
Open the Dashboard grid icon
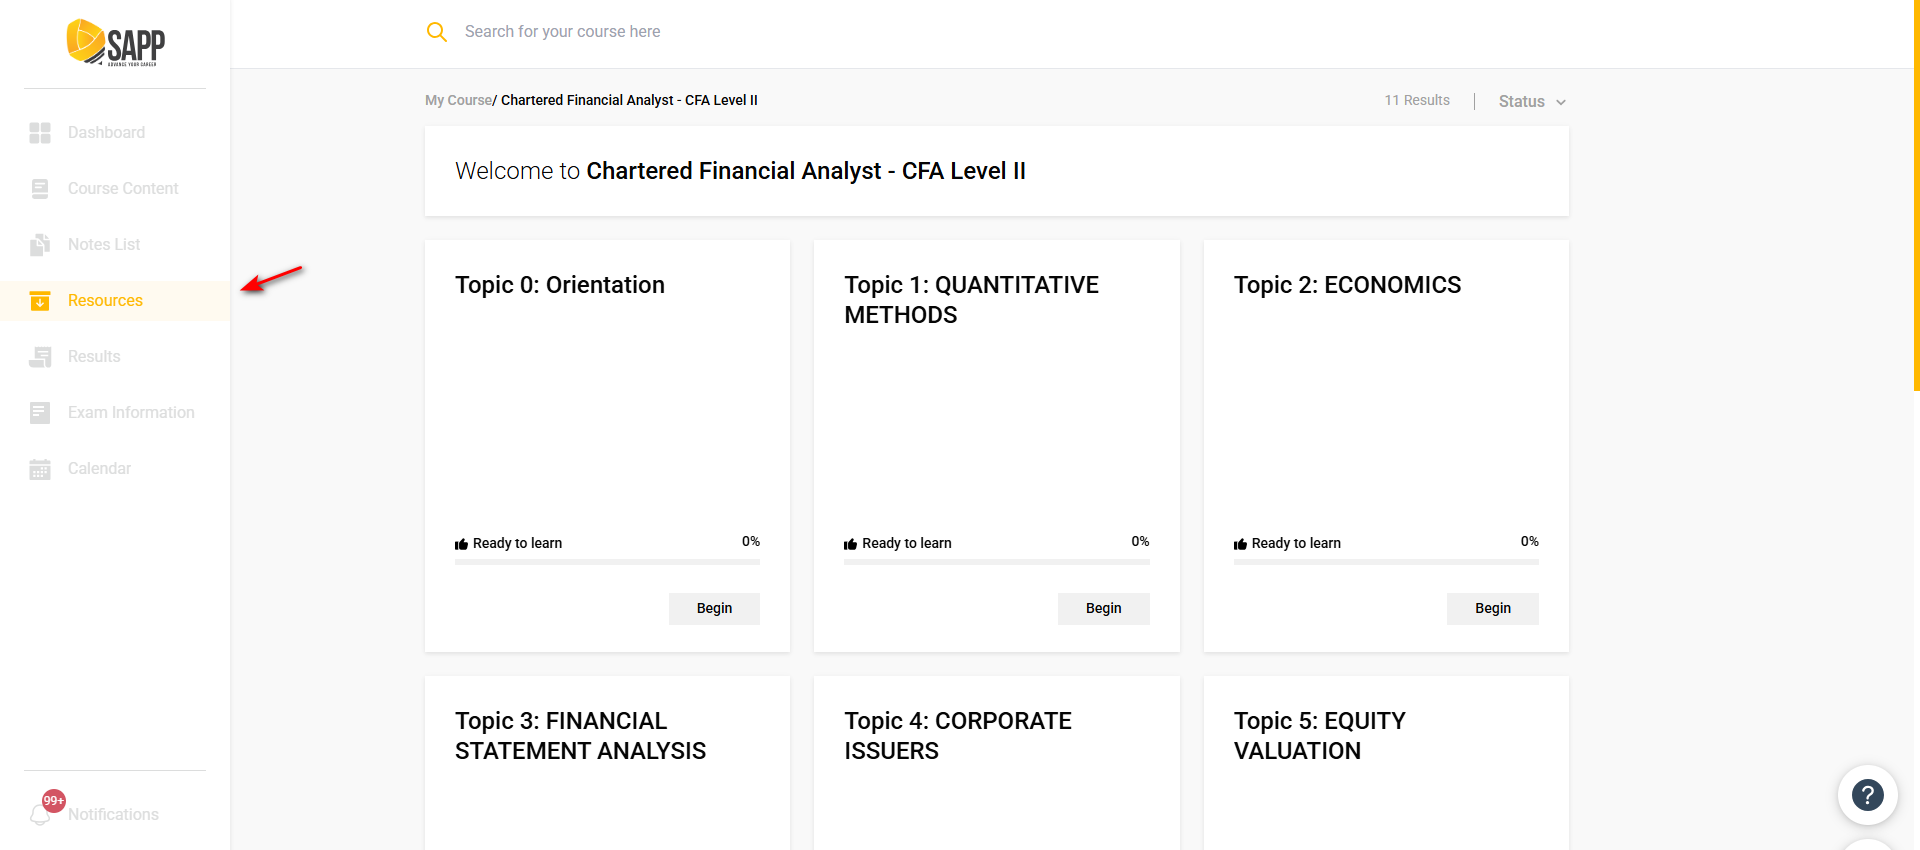tap(40, 133)
